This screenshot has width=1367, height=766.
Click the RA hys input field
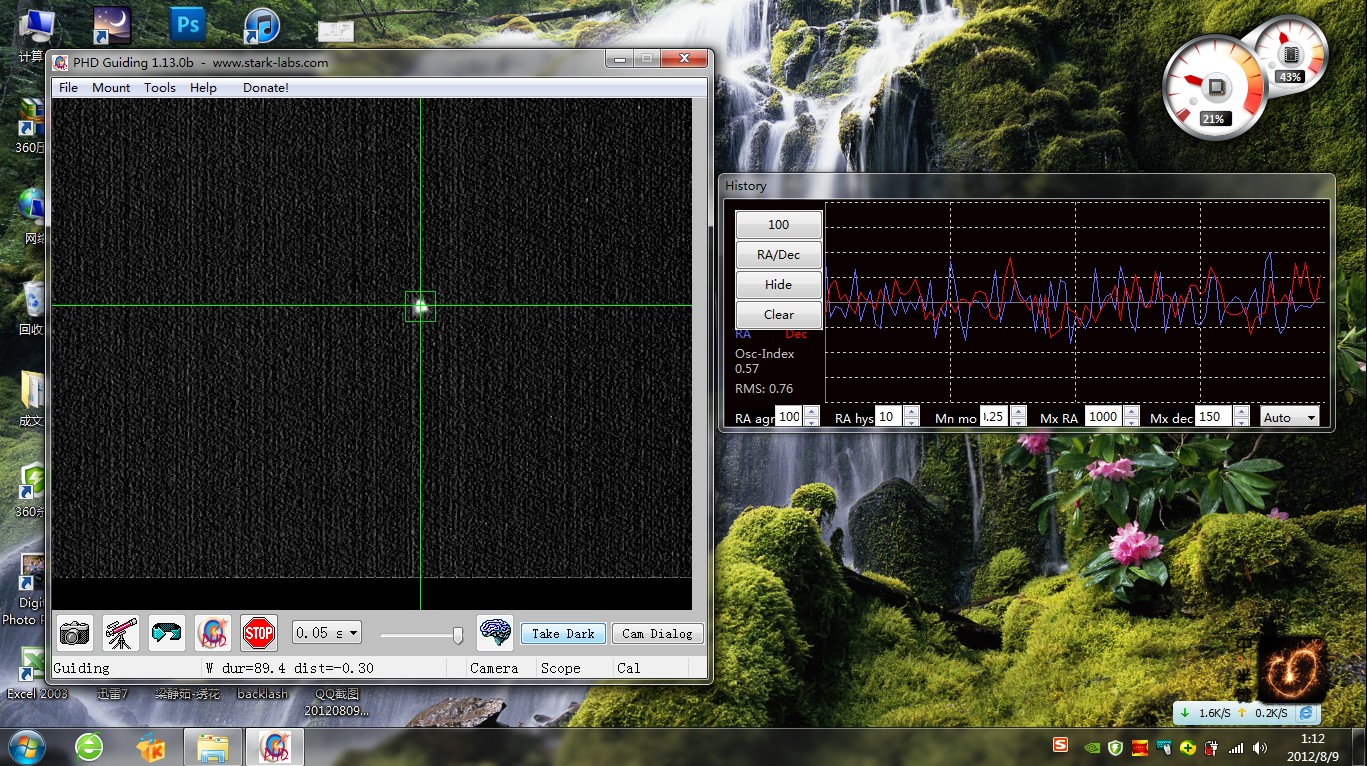pyautogui.click(x=889, y=417)
